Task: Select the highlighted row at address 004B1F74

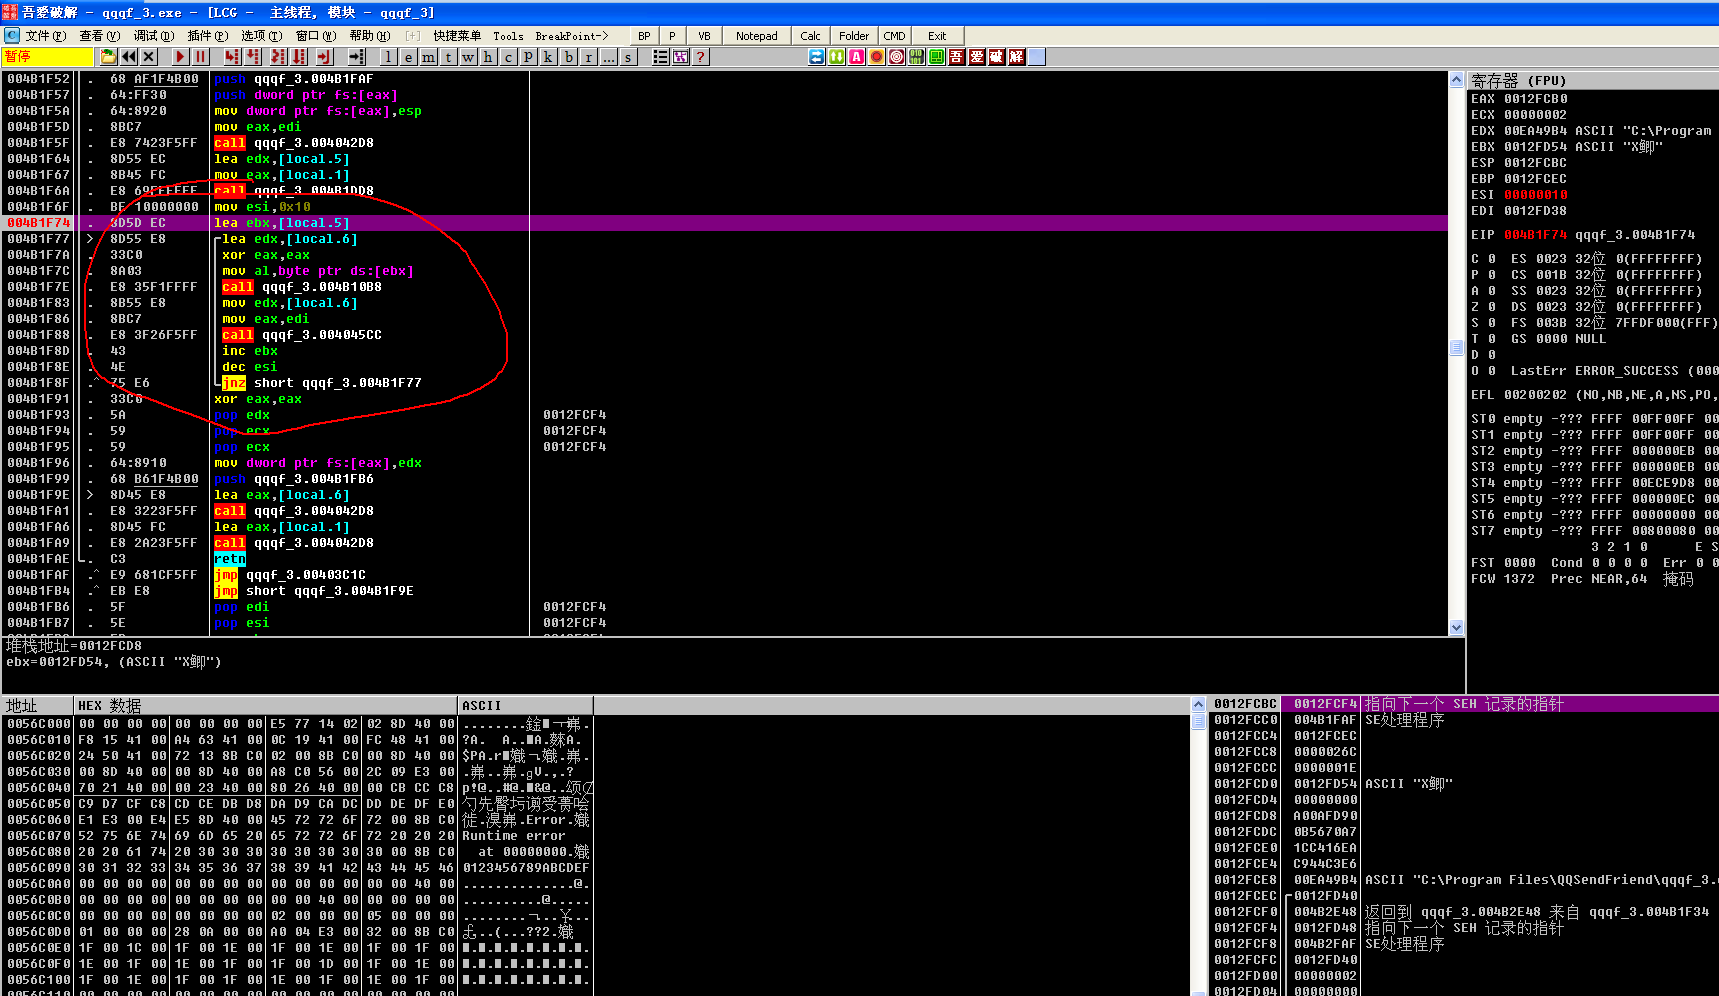Action: click(x=725, y=223)
